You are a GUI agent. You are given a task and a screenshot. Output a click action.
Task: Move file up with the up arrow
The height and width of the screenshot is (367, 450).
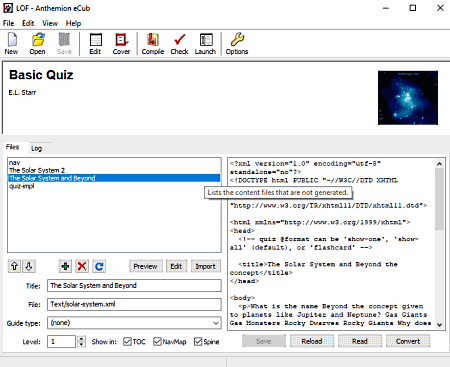(14, 266)
